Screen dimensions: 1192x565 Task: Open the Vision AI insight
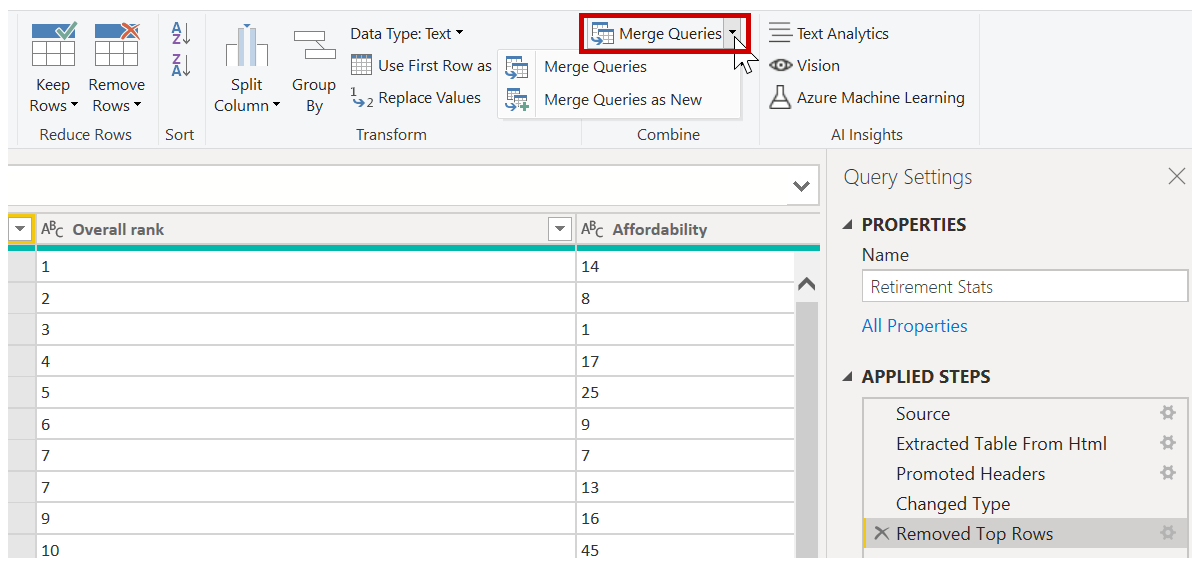point(804,66)
